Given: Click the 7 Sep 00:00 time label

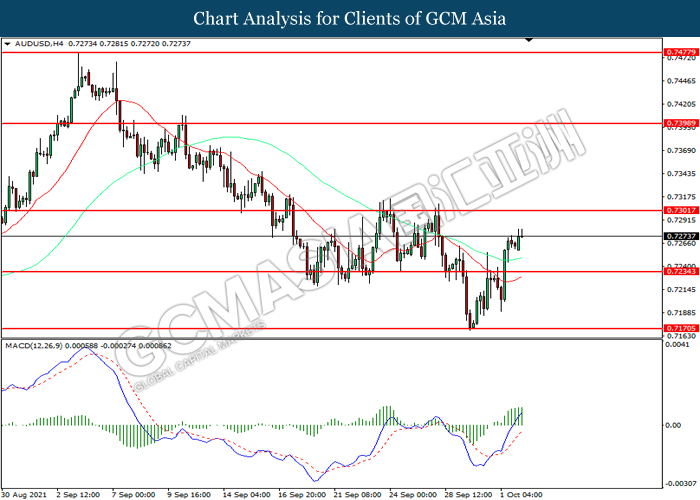Looking at the screenshot, I should coord(133,495).
